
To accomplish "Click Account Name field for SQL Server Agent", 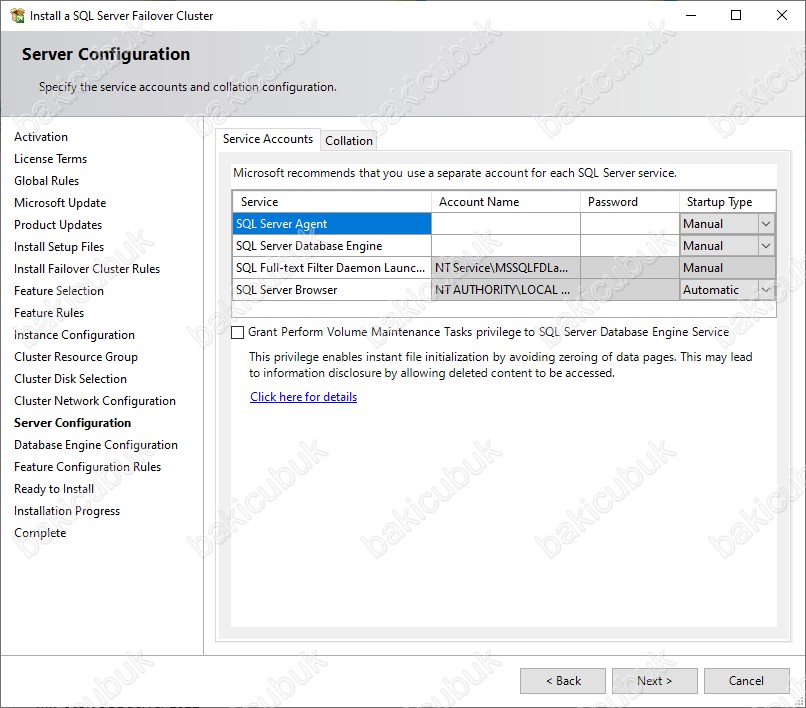I will coord(506,224).
